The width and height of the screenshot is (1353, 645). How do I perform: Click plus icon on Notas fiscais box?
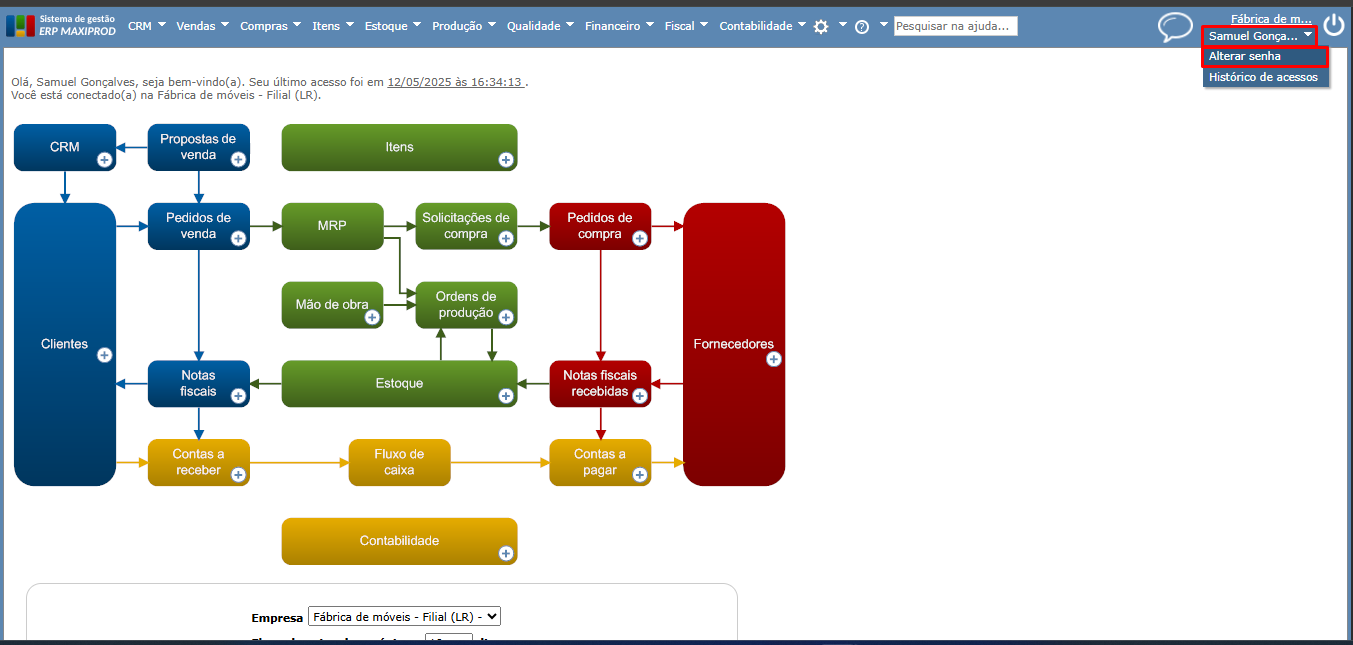[238, 396]
